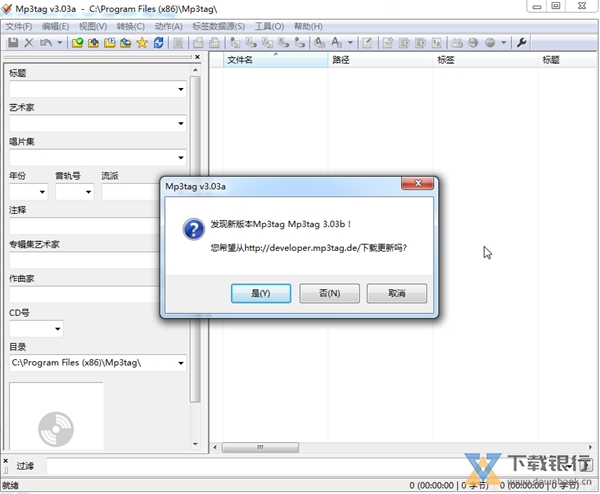The height and width of the screenshot is (494, 600).
Task: Click the 注释 input field
Action: (85, 226)
